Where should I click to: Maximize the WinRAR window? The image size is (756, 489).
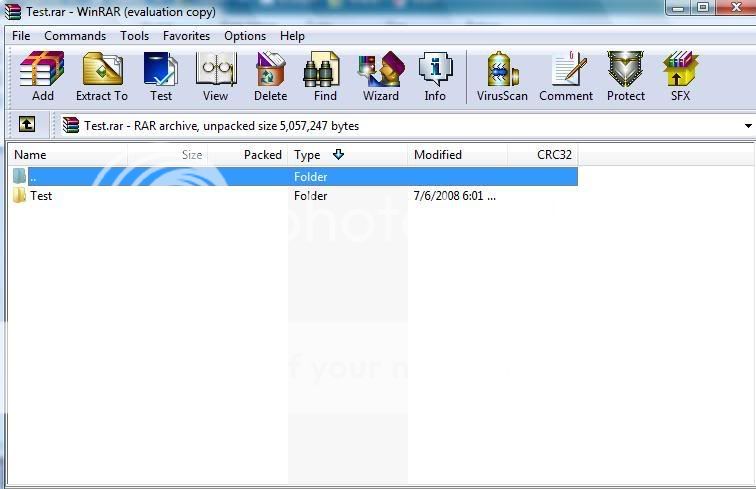pyautogui.click(x=703, y=8)
